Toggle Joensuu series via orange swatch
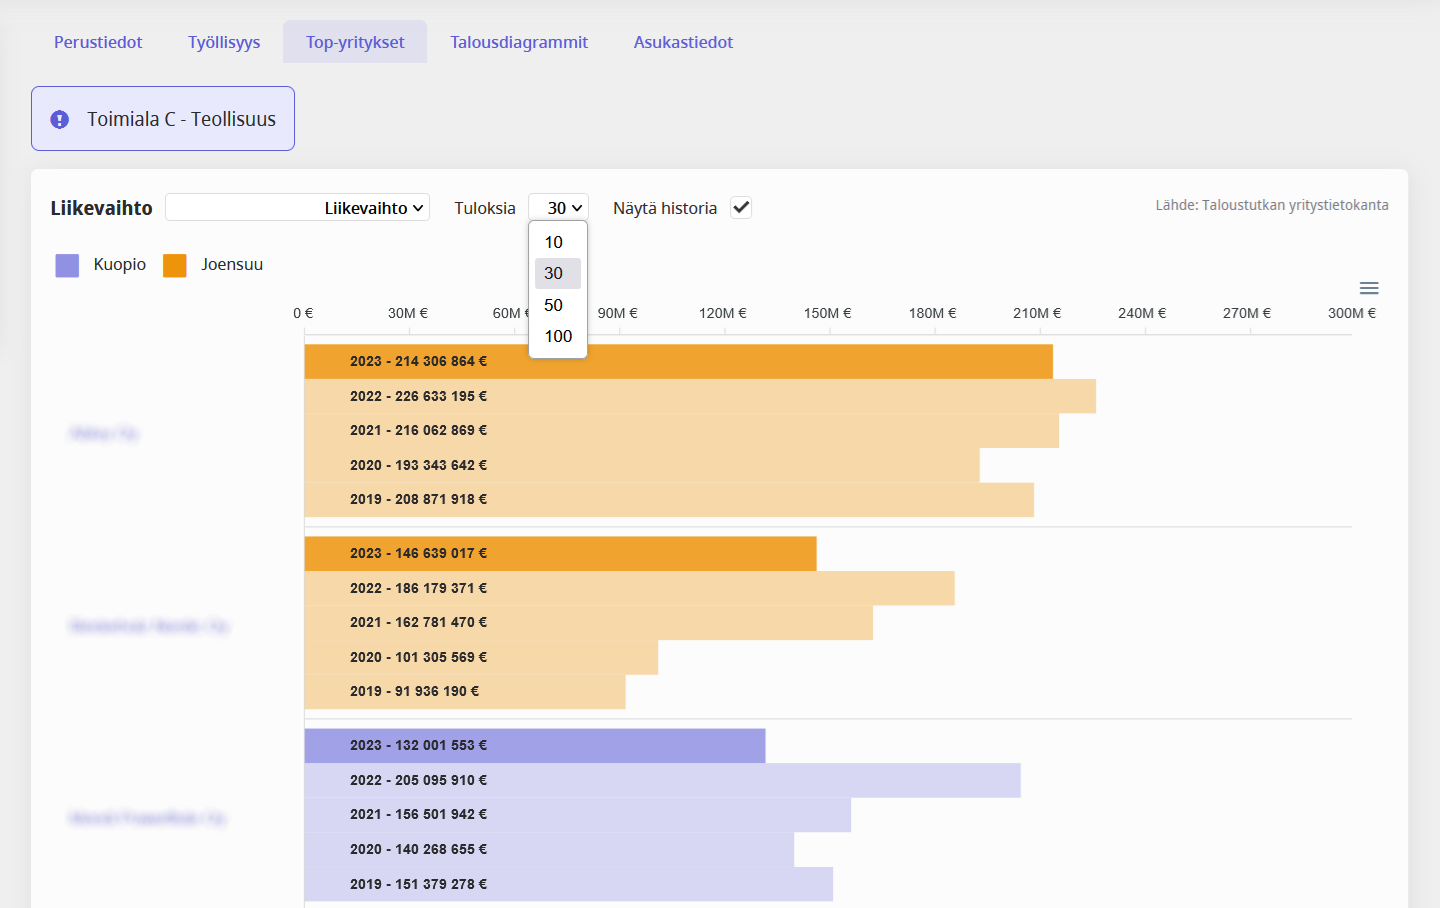The height and width of the screenshot is (908, 1440). coord(175,265)
